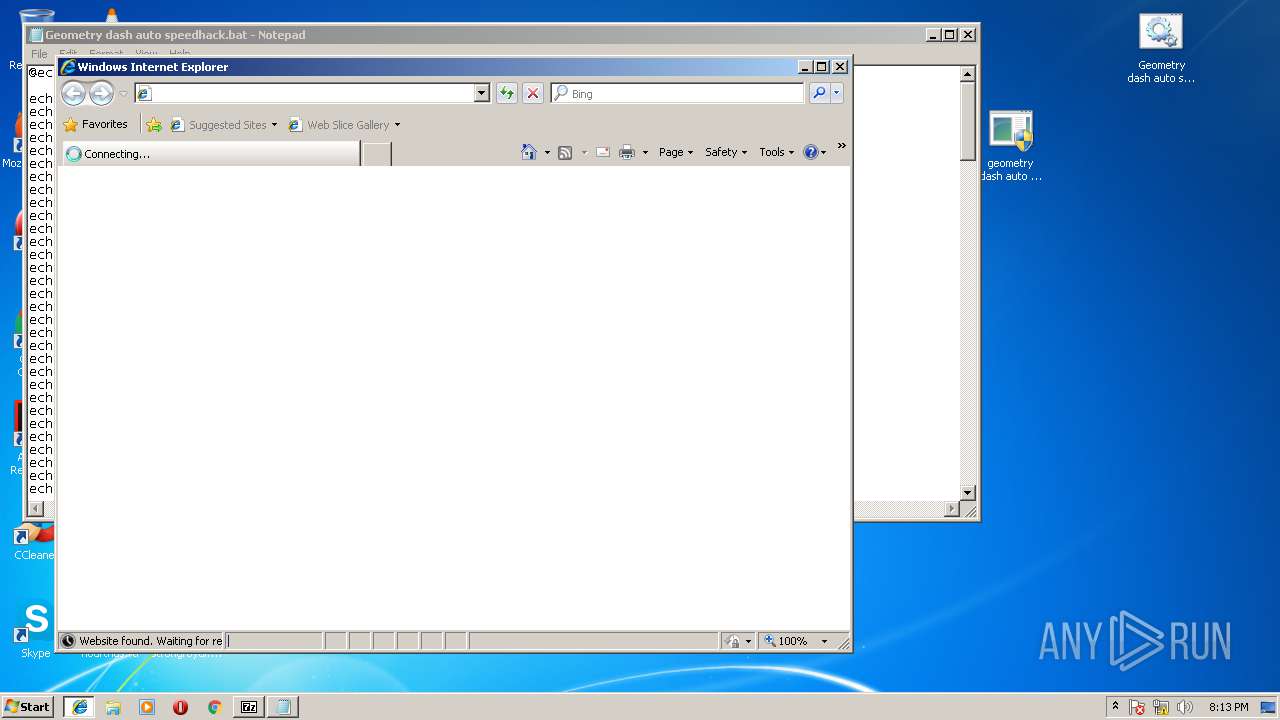Launch Windows Media Player from taskbar
The width and height of the screenshot is (1280, 720).
tap(147, 707)
